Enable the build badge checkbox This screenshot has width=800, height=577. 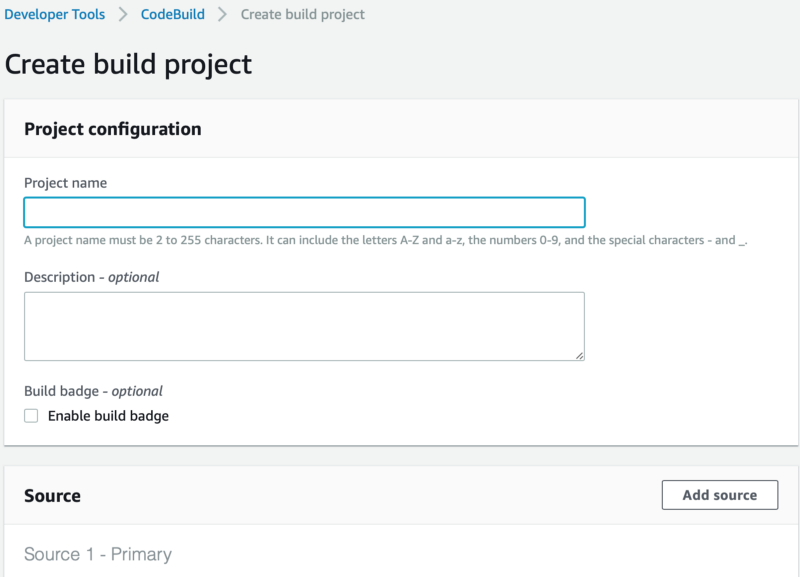tap(31, 416)
